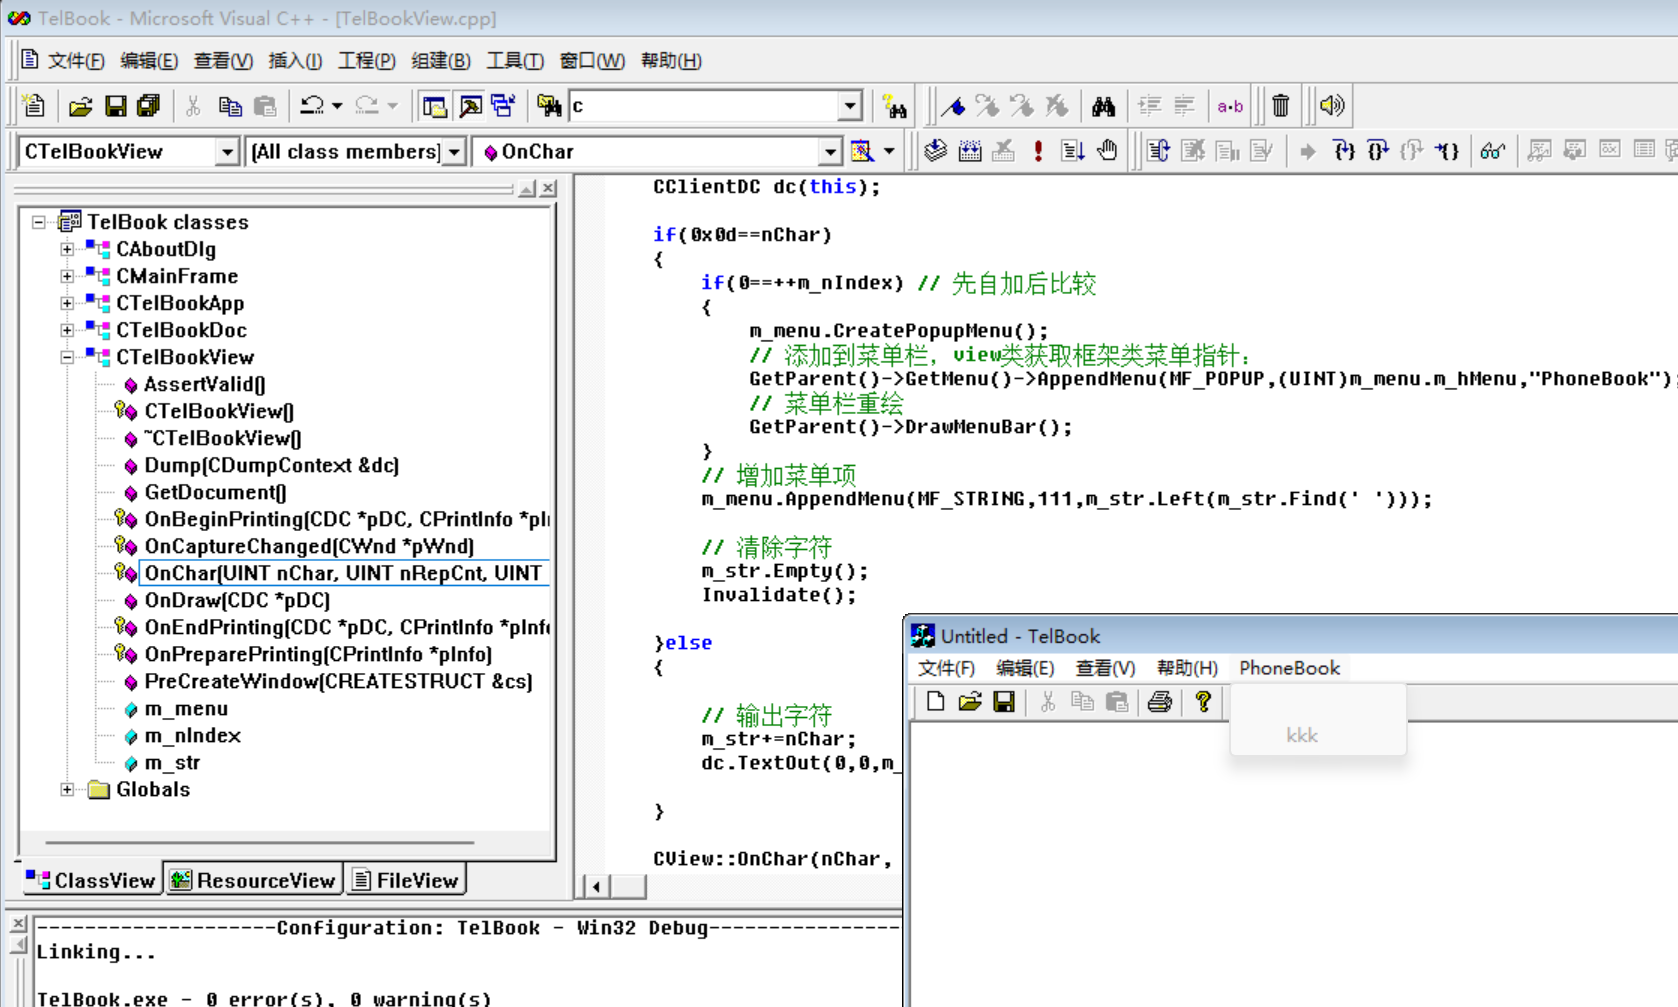The image size is (1678, 1007).
Task: Switch to the ClassView tab
Action: pyautogui.click(x=91, y=880)
